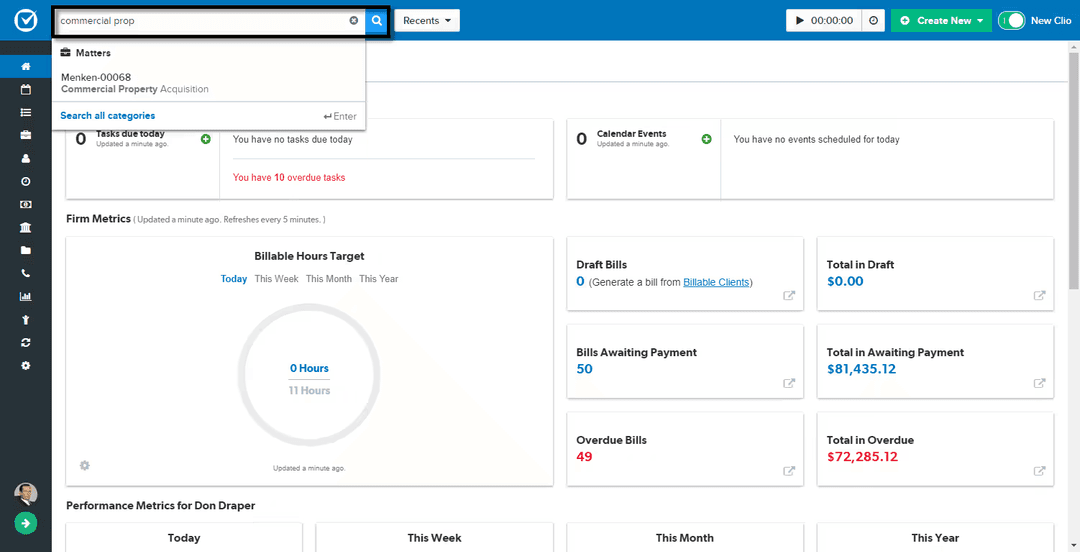1080x552 pixels.
Task: Click the Clio checkmark logo
Action: coord(25,21)
